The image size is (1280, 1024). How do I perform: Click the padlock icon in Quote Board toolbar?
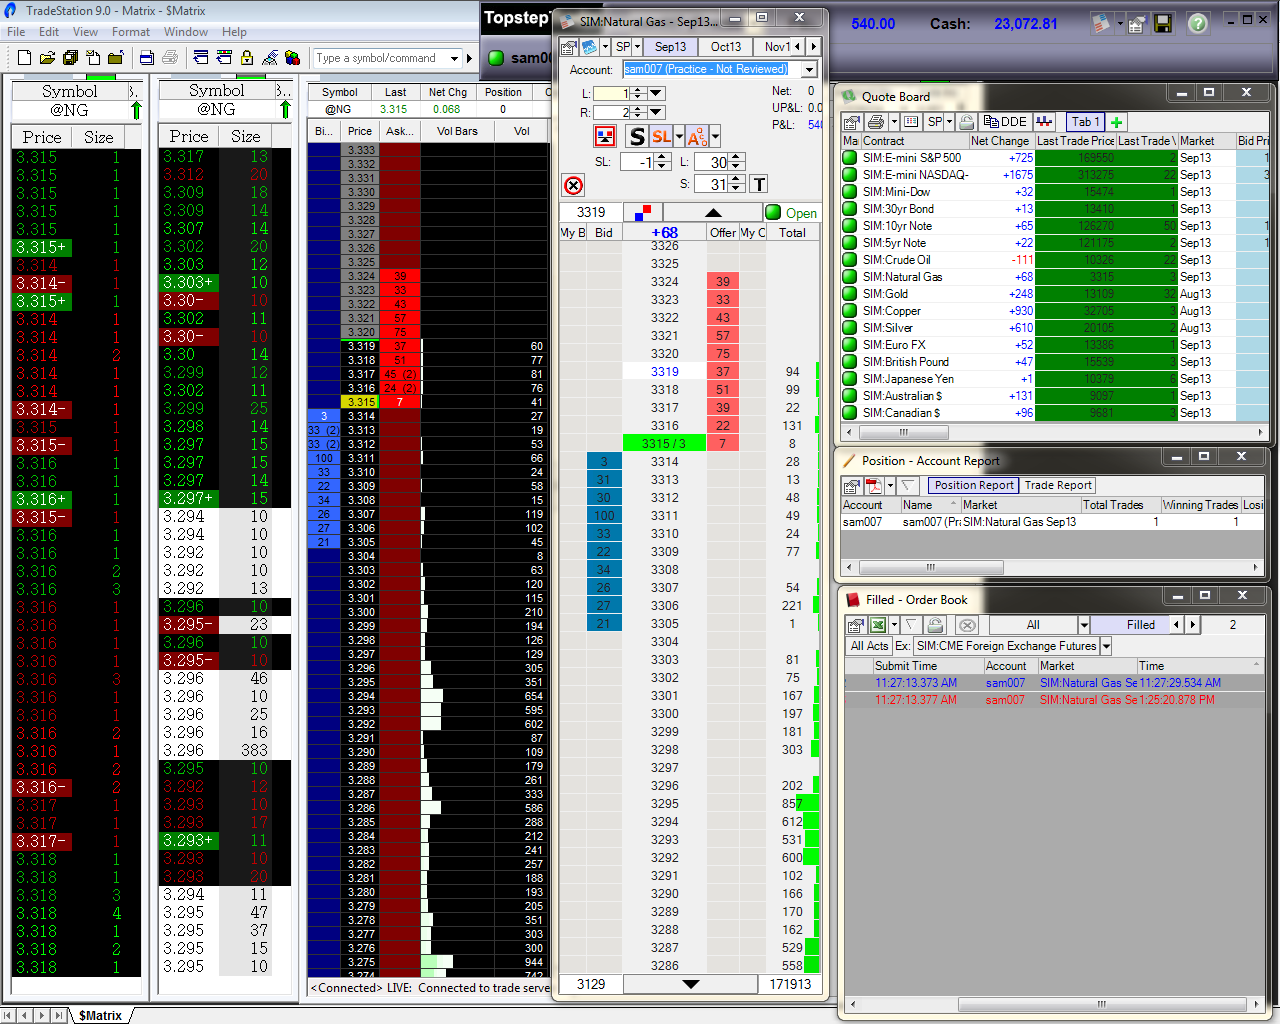coord(967,122)
